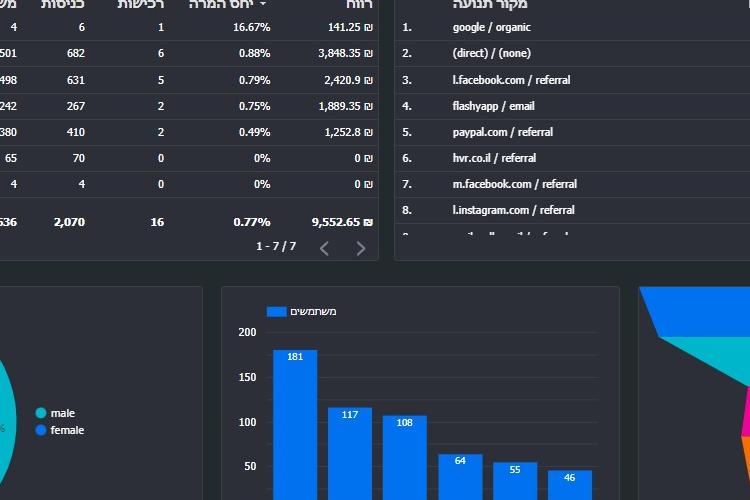Click the 682 visits cell
The image size is (750, 500).
[x=76, y=53]
